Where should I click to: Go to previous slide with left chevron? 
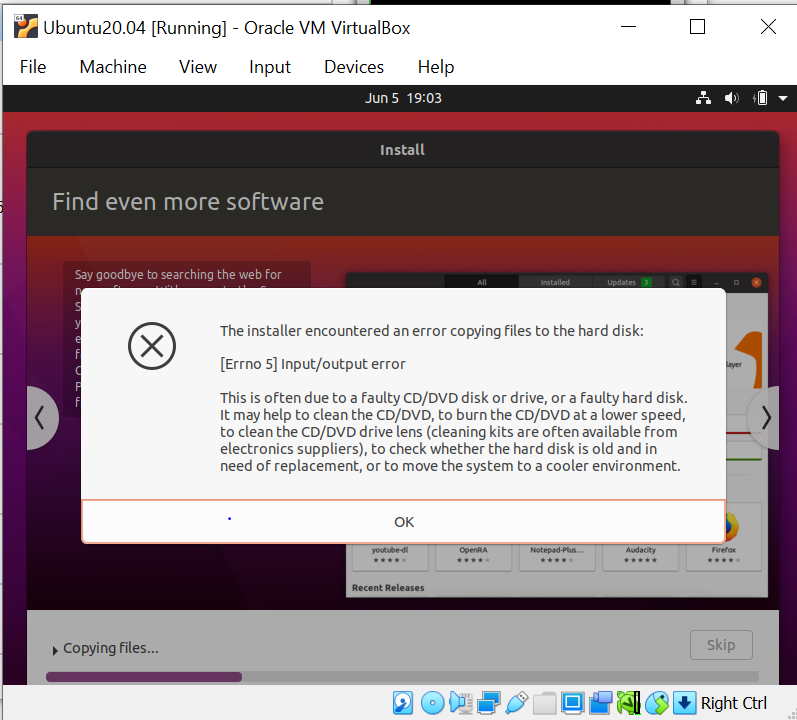40,418
